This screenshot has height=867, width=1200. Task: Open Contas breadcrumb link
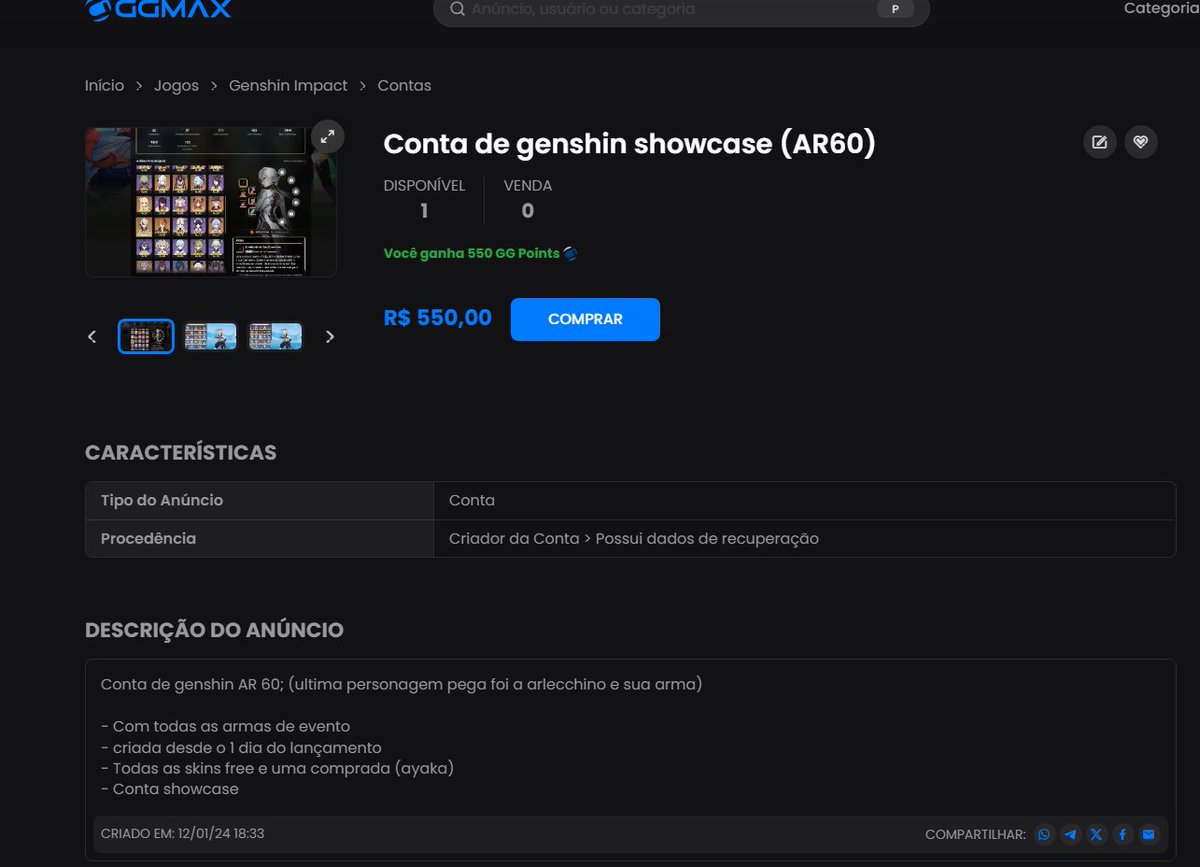coord(404,86)
